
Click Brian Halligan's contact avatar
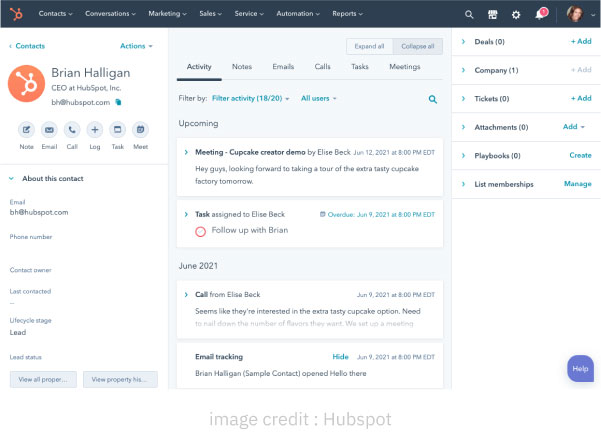[x=26, y=84]
